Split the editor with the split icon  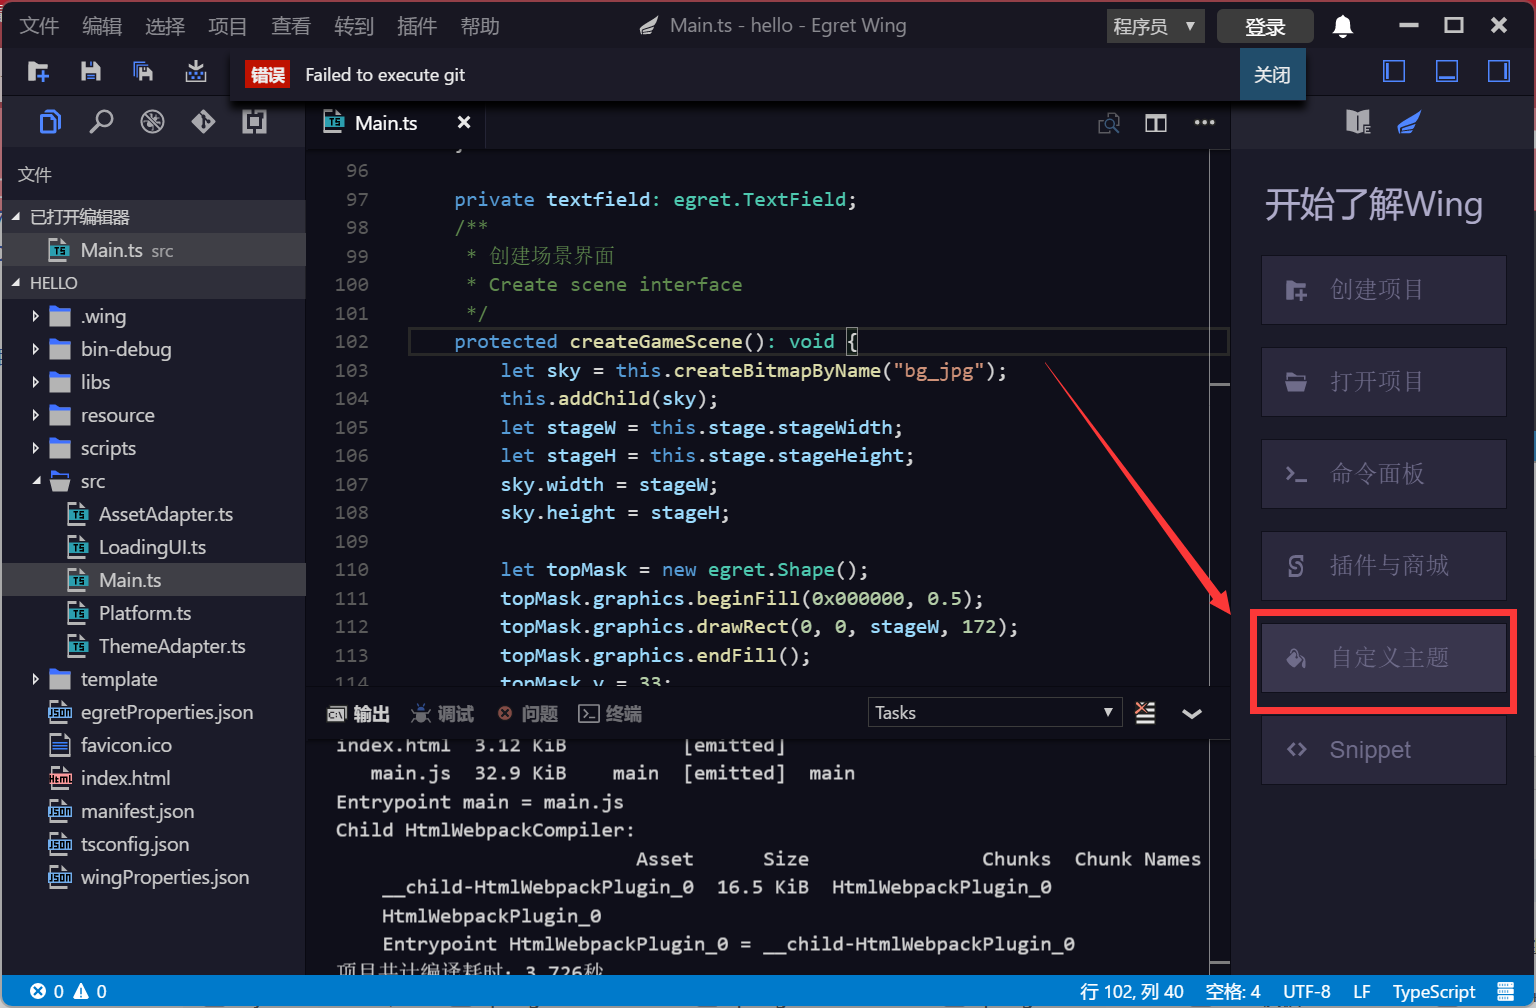pos(1156,123)
